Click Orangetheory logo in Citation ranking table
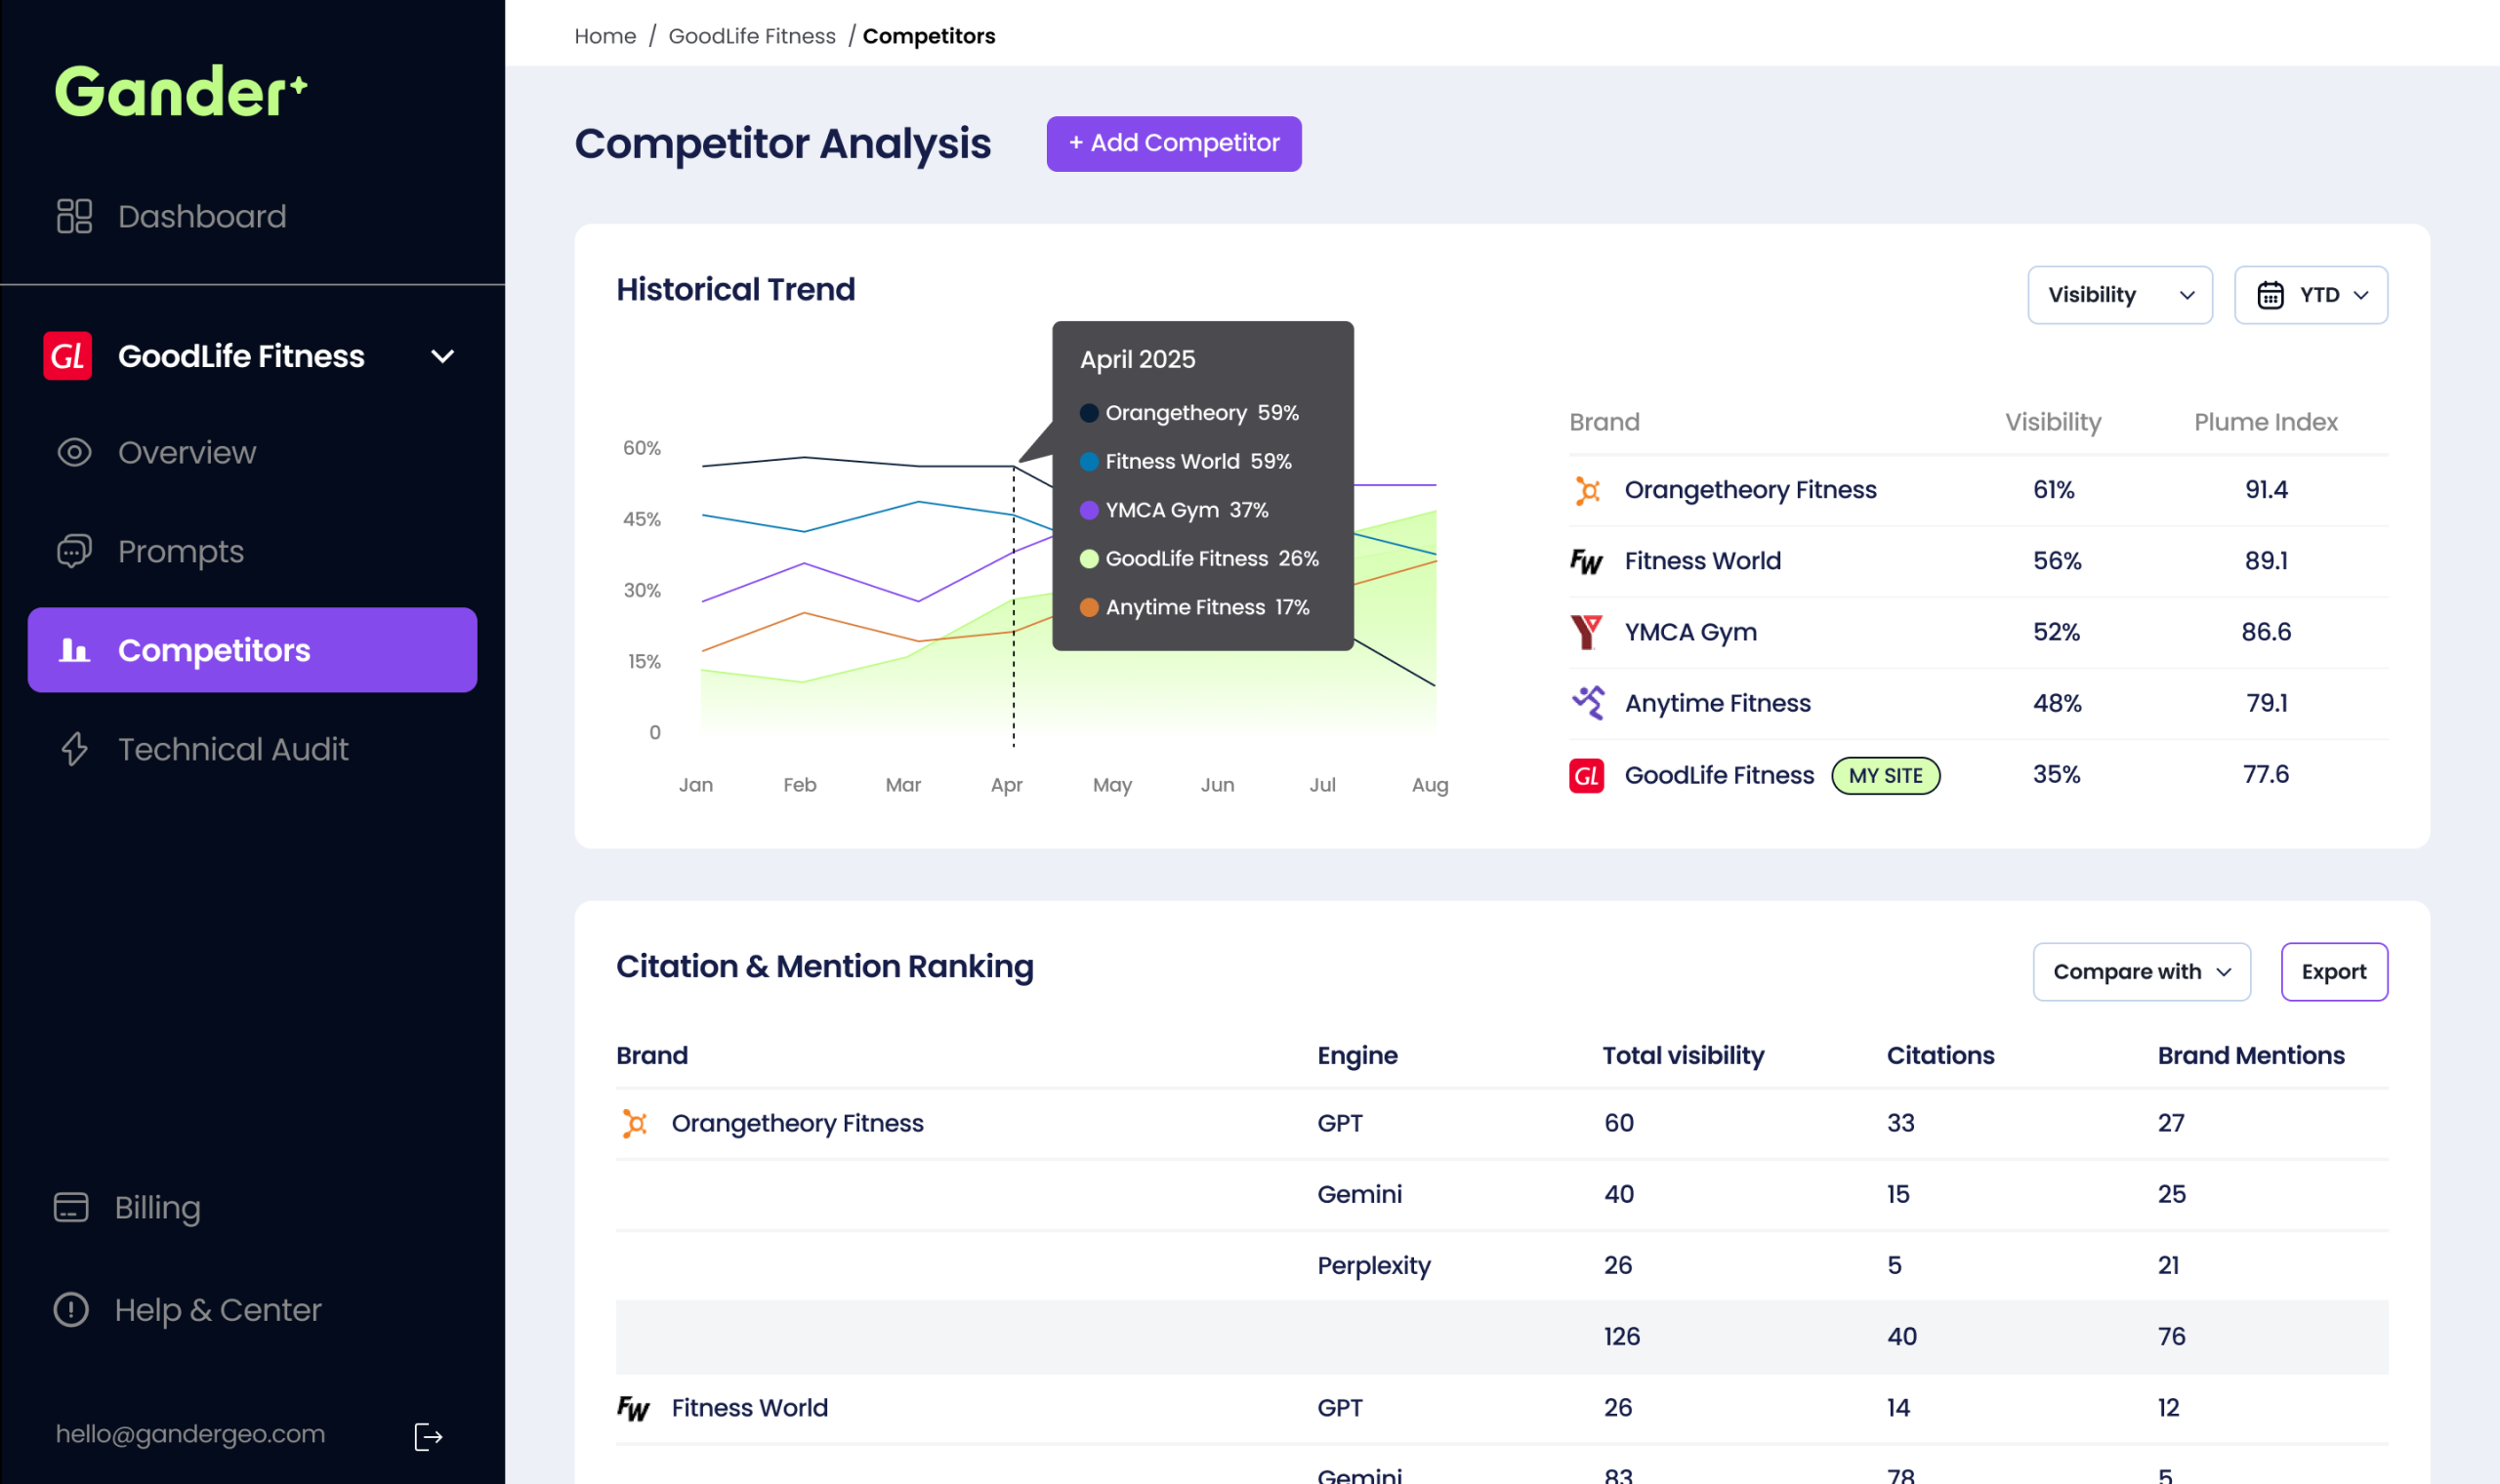This screenshot has width=2500, height=1484. [x=634, y=1123]
